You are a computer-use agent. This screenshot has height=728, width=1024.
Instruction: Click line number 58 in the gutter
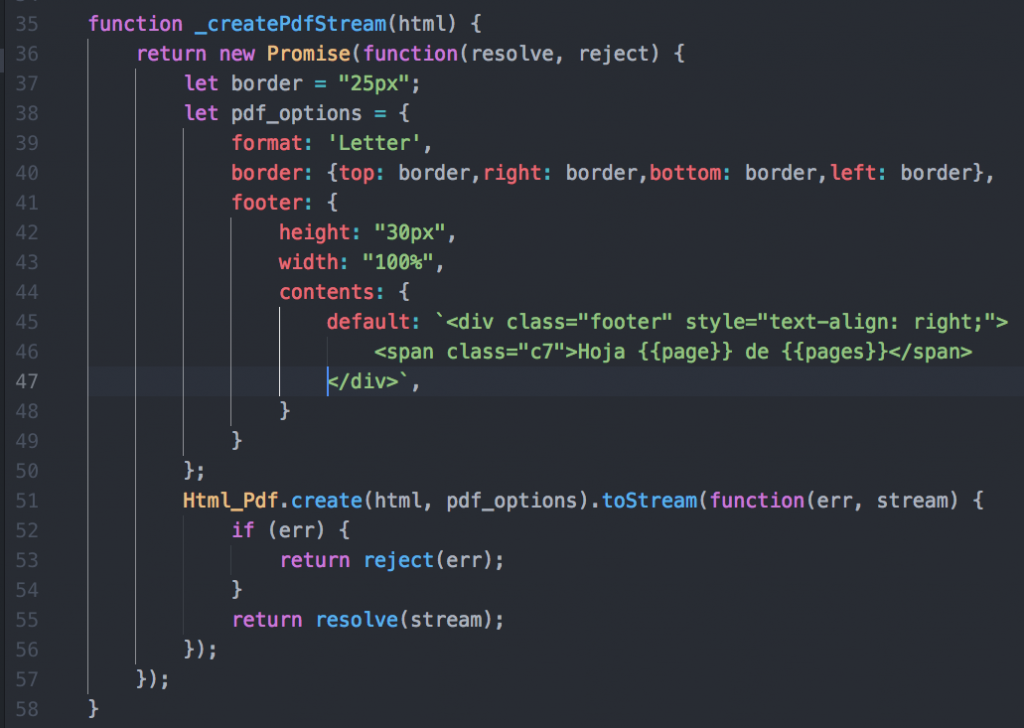[x=27, y=709]
